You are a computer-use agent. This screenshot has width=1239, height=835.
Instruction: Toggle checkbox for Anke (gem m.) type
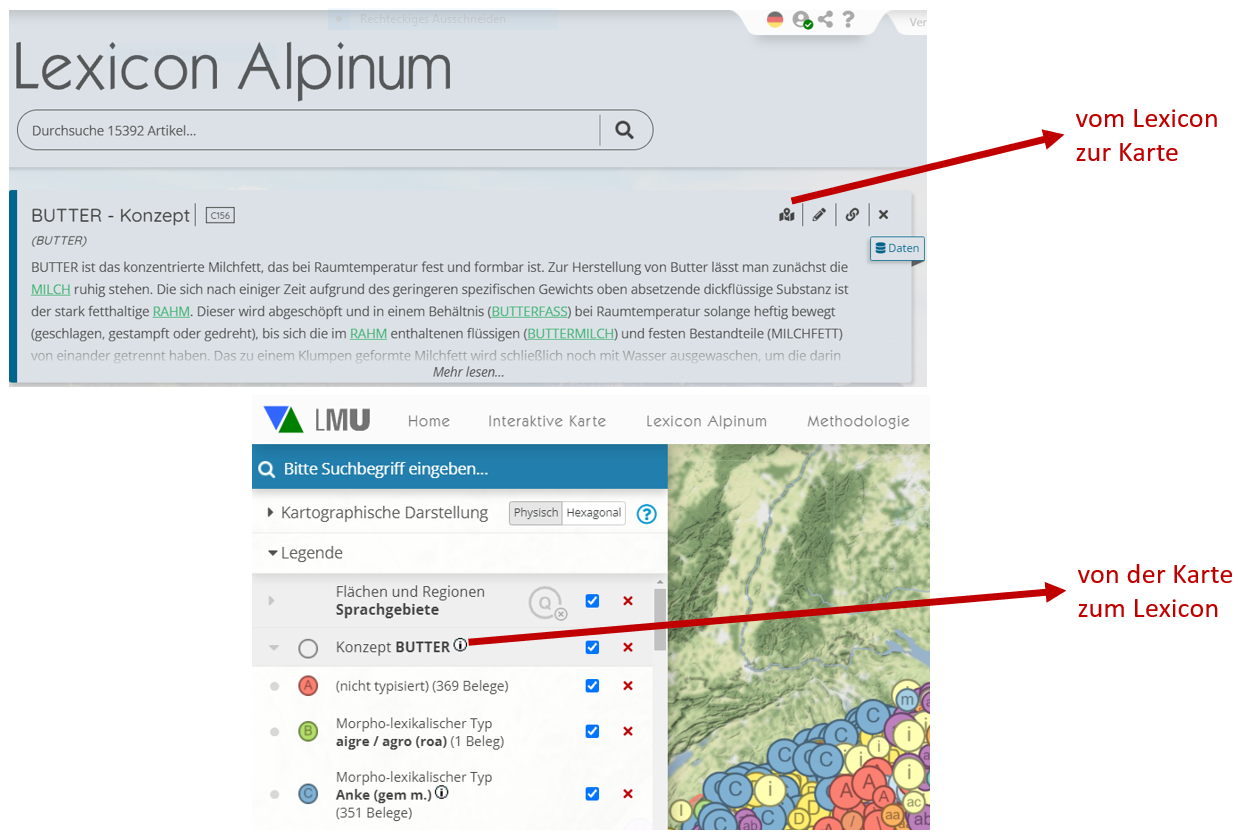tap(592, 794)
